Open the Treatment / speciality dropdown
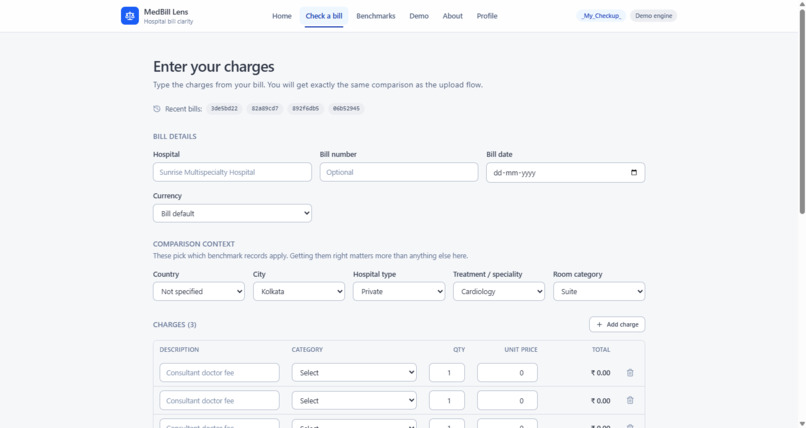806x428 pixels. tap(499, 291)
